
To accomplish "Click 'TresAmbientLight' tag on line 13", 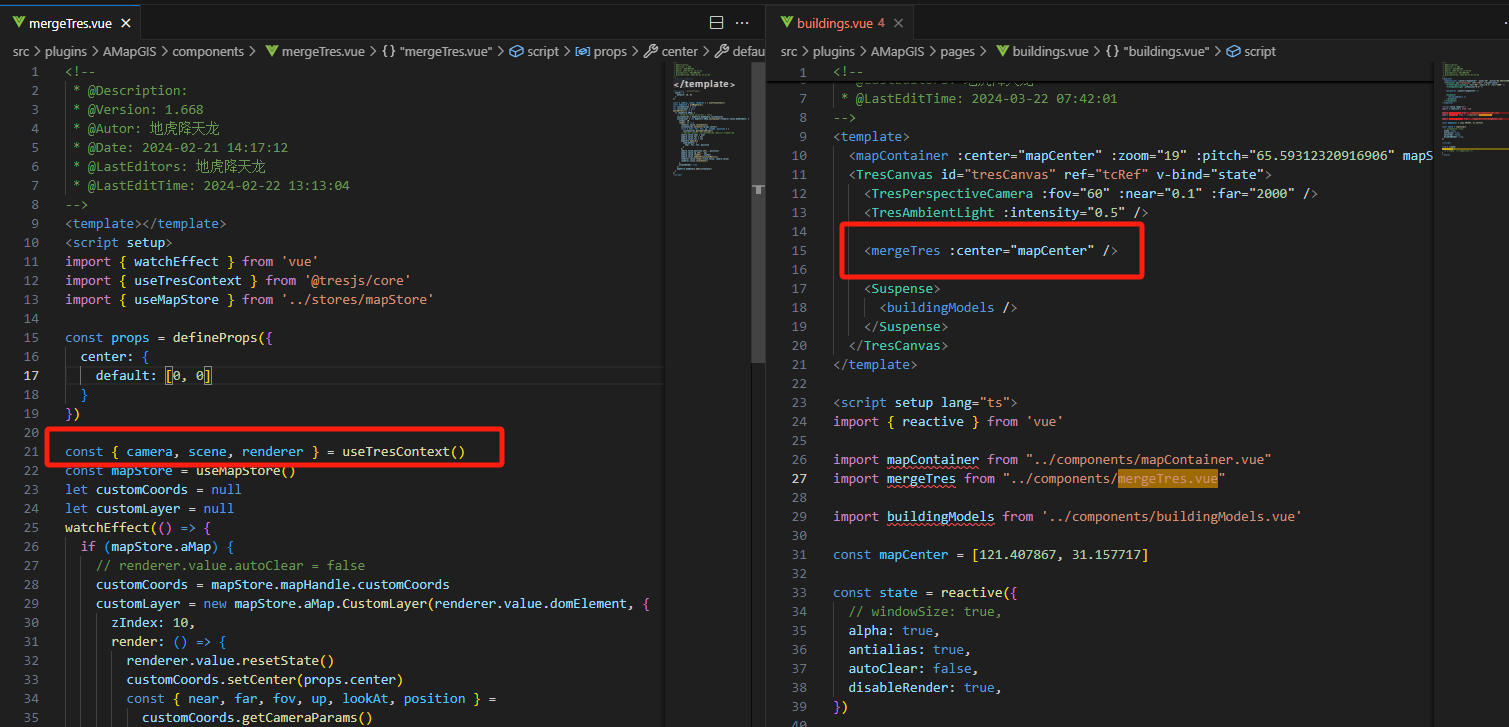I will coord(933,212).
